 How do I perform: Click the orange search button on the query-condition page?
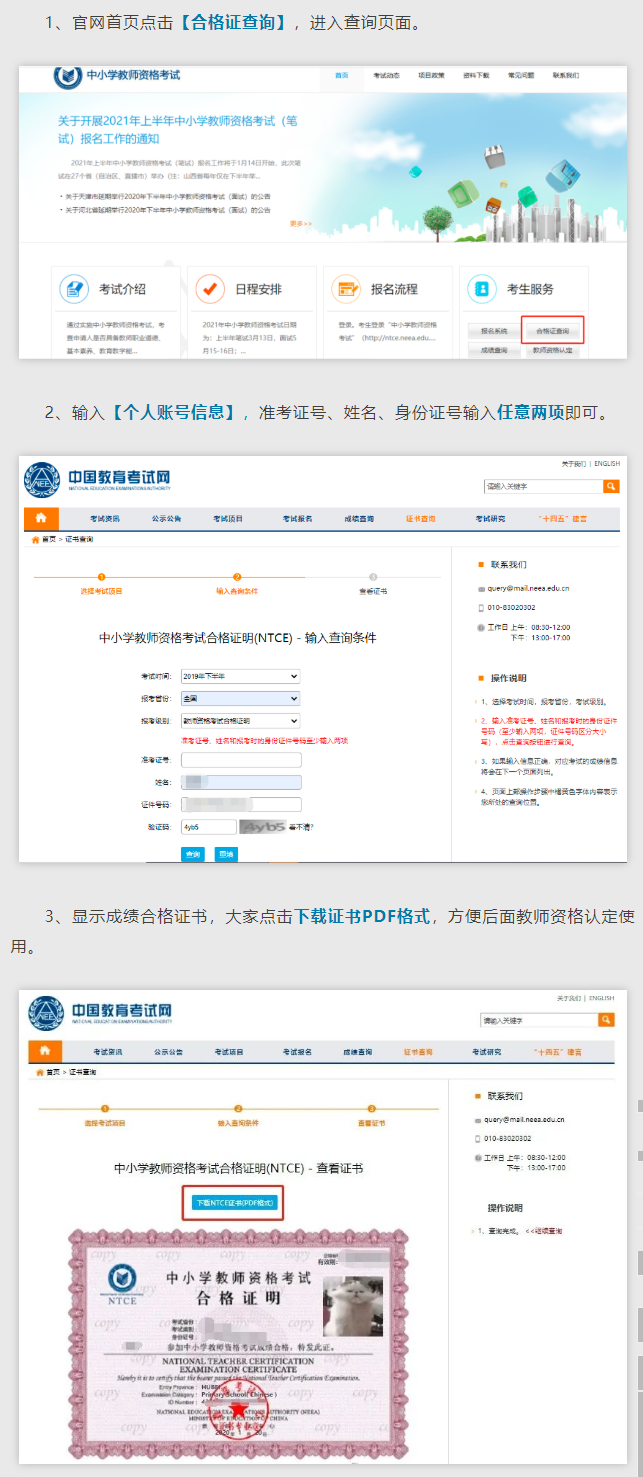[x=611, y=486]
